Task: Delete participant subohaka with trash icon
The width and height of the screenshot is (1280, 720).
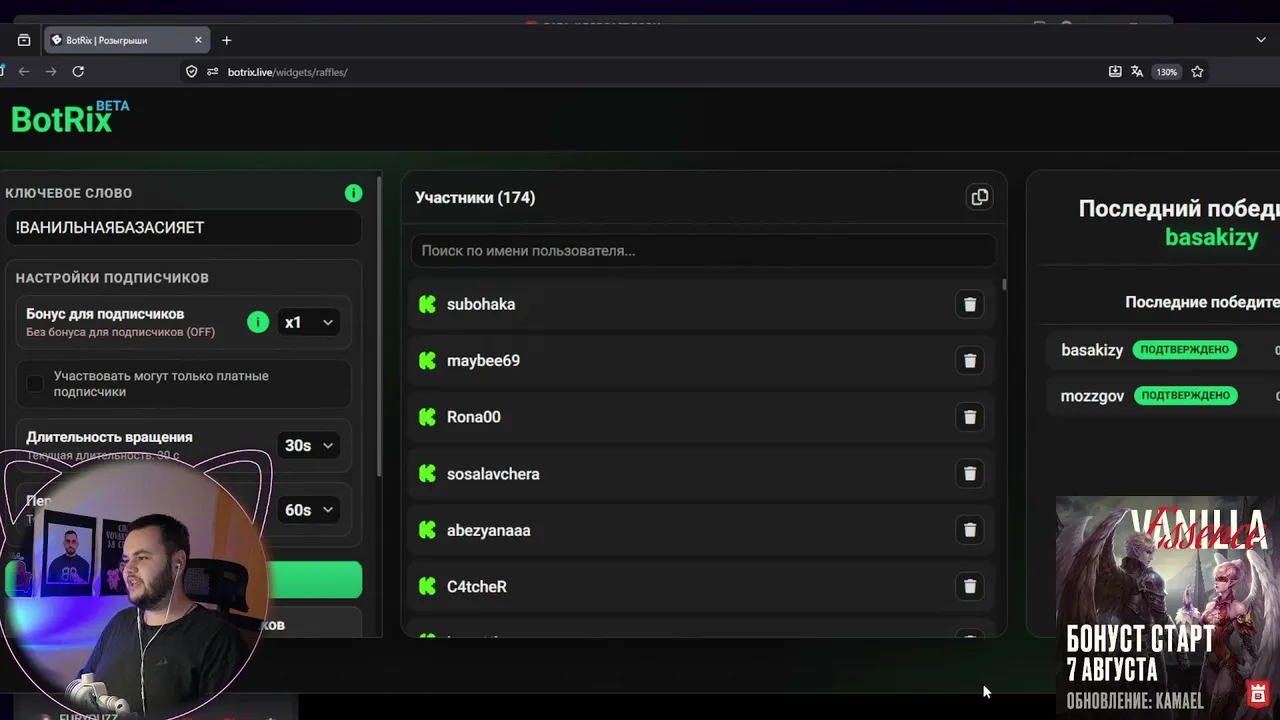Action: (x=969, y=304)
